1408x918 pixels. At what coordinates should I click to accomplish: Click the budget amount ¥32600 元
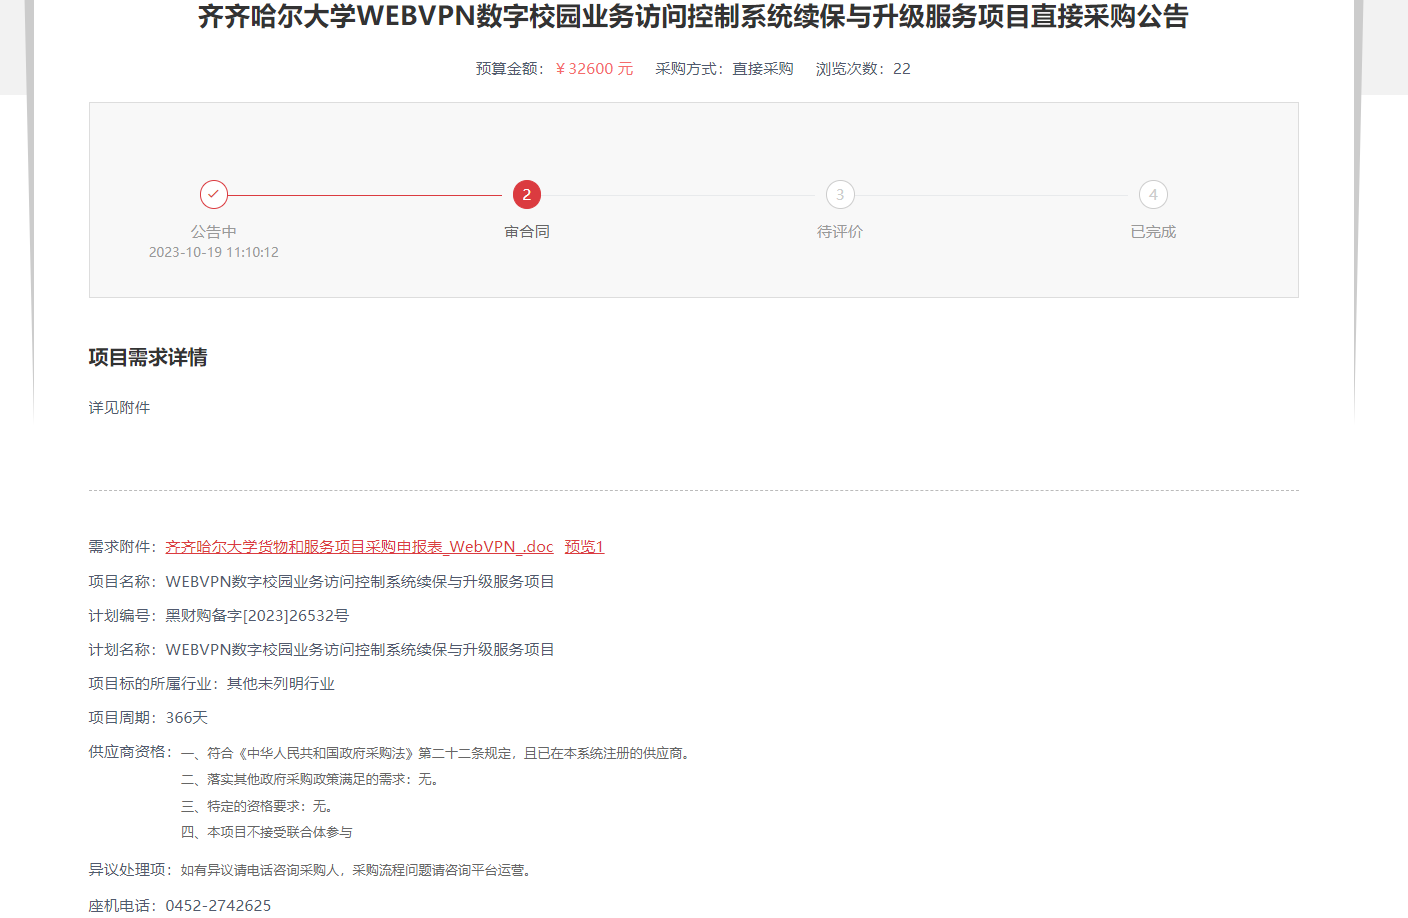[x=594, y=68]
